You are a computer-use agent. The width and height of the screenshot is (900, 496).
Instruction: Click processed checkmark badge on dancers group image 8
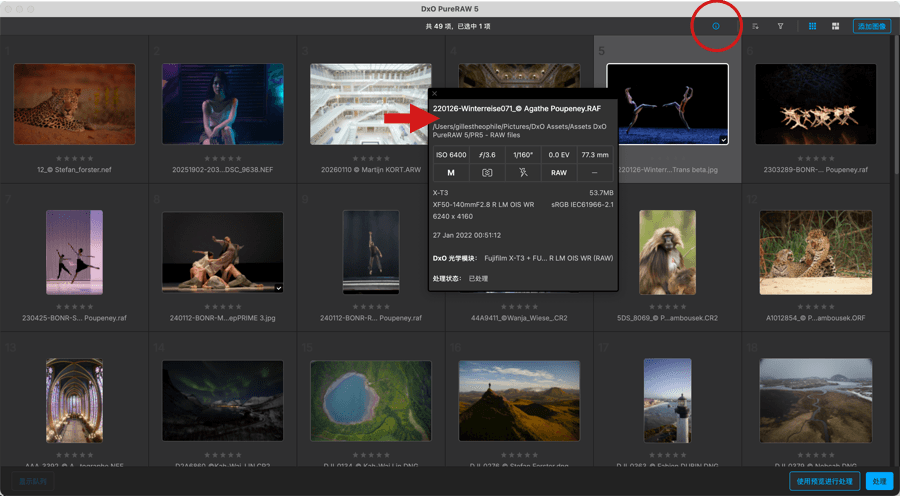278,288
